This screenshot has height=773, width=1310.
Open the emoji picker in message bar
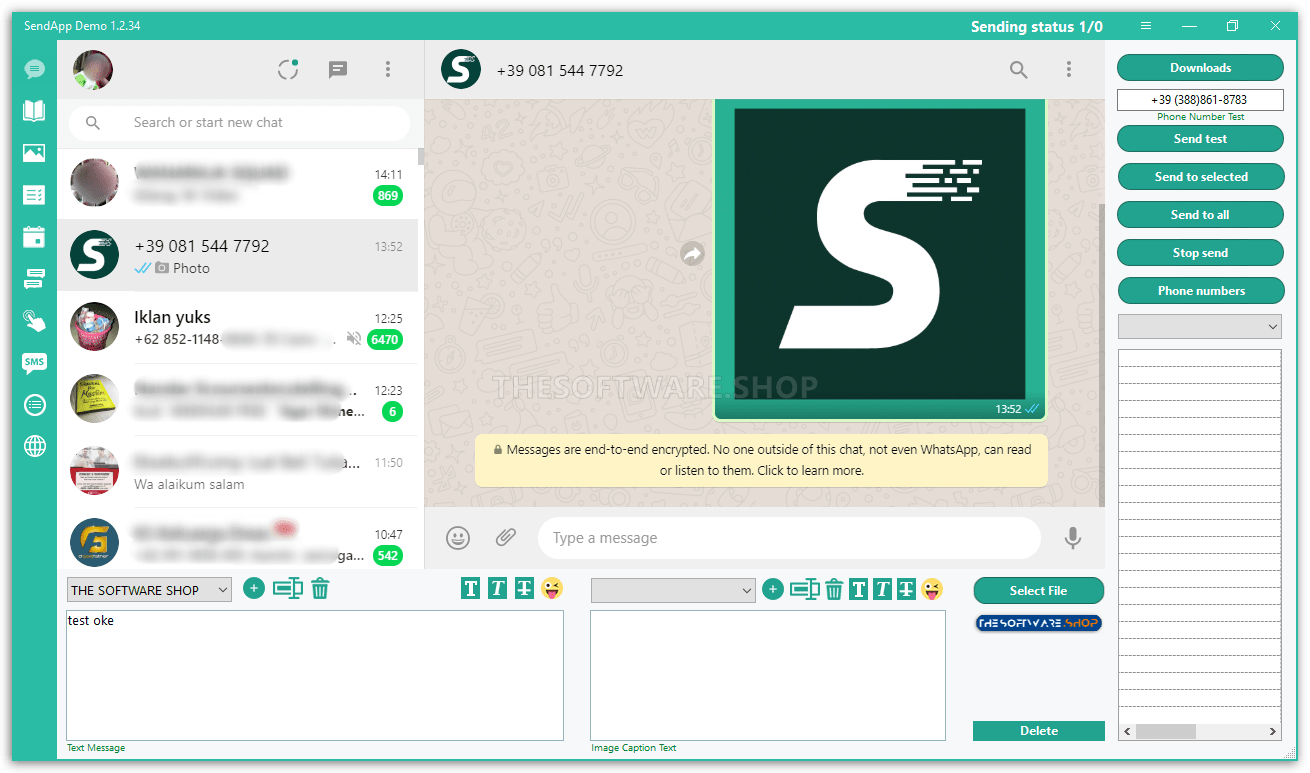(x=458, y=538)
